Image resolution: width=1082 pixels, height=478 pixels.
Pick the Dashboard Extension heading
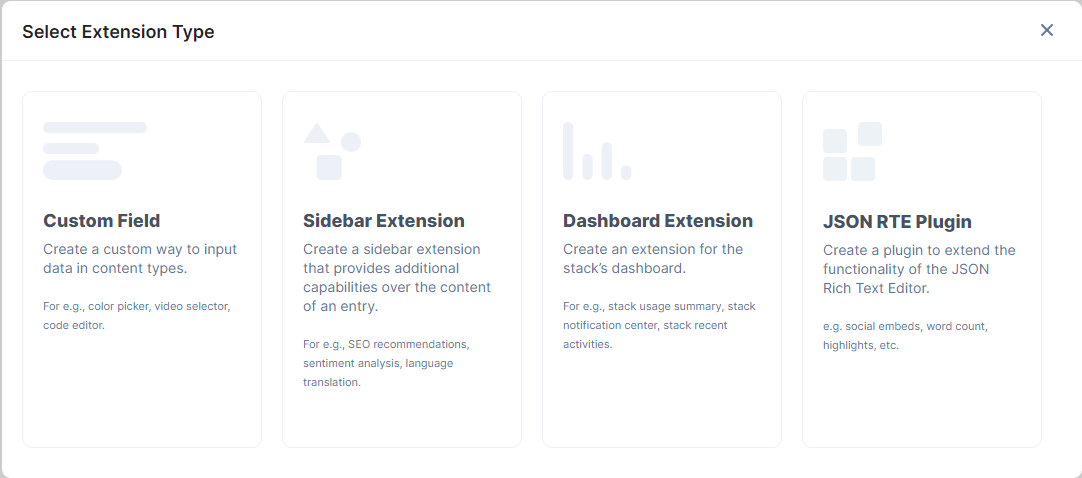point(657,221)
